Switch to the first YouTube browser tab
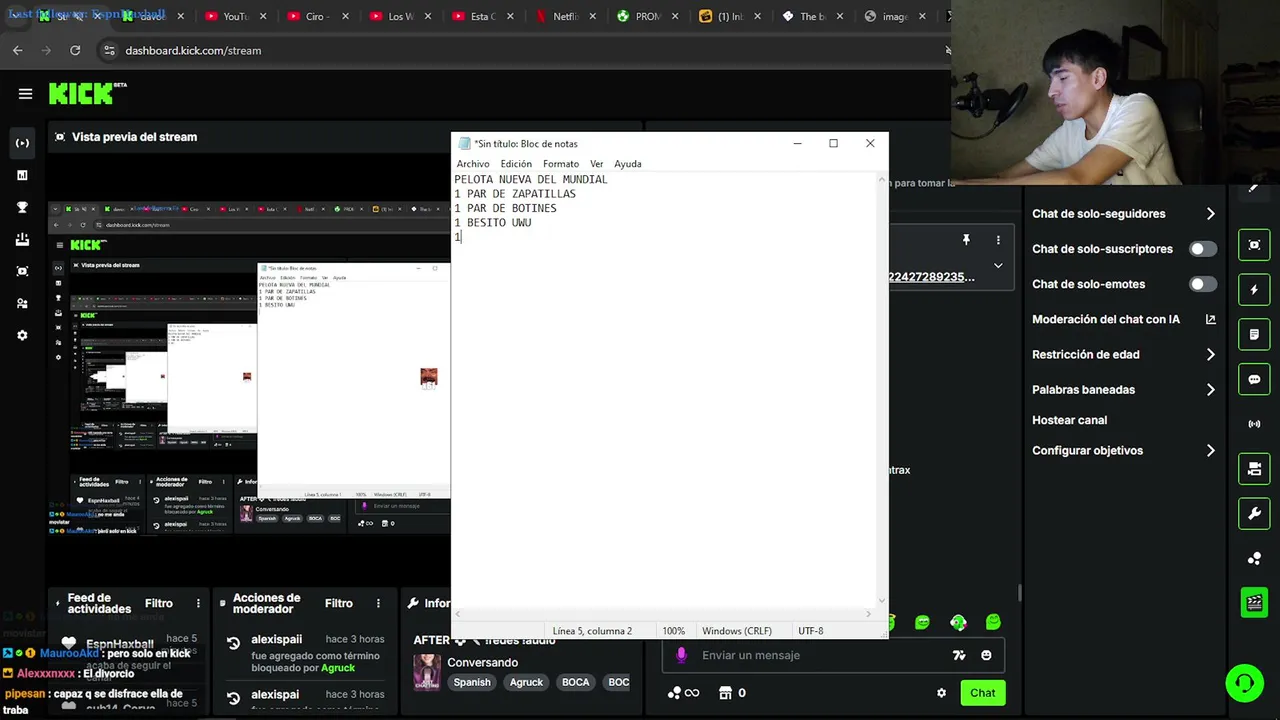The image size is (1280, 720). pos(235,16)
